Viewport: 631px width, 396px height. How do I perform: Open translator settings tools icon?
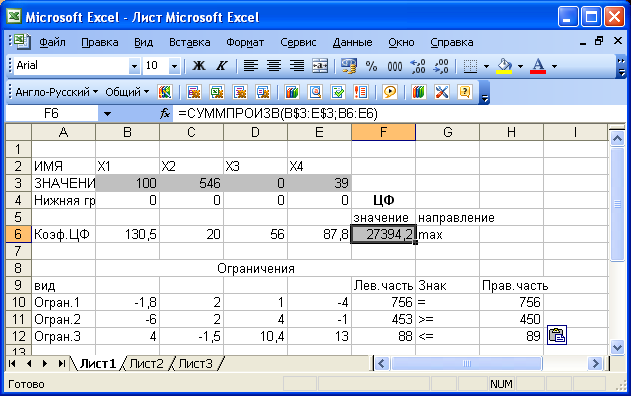click(441, 92)
